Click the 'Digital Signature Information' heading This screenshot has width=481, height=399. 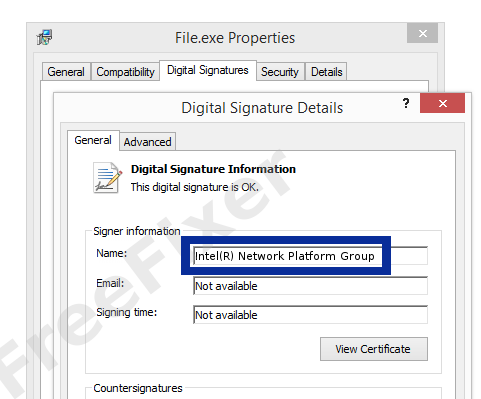(213, 169)
